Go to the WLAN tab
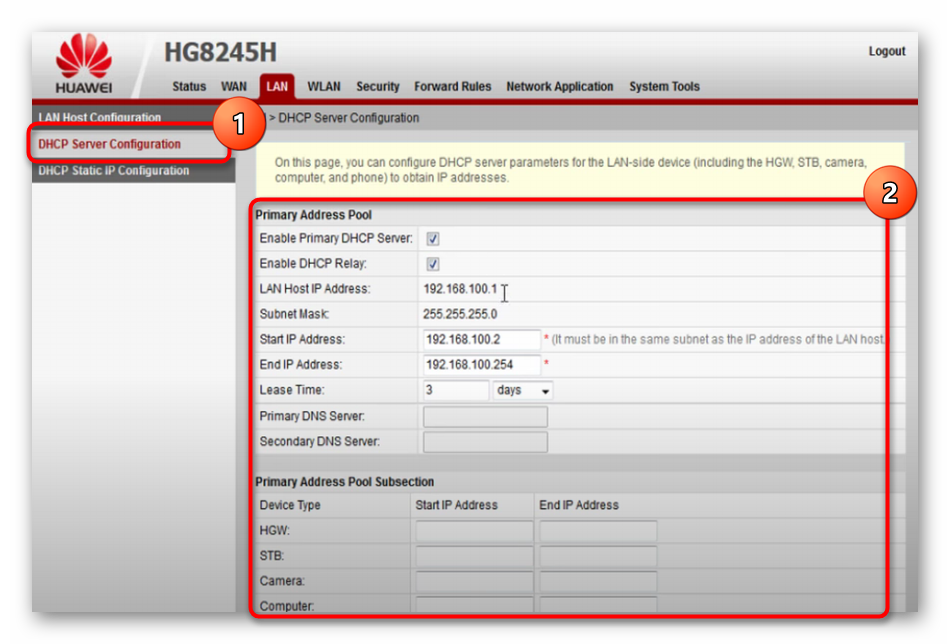 pos(324,87)
